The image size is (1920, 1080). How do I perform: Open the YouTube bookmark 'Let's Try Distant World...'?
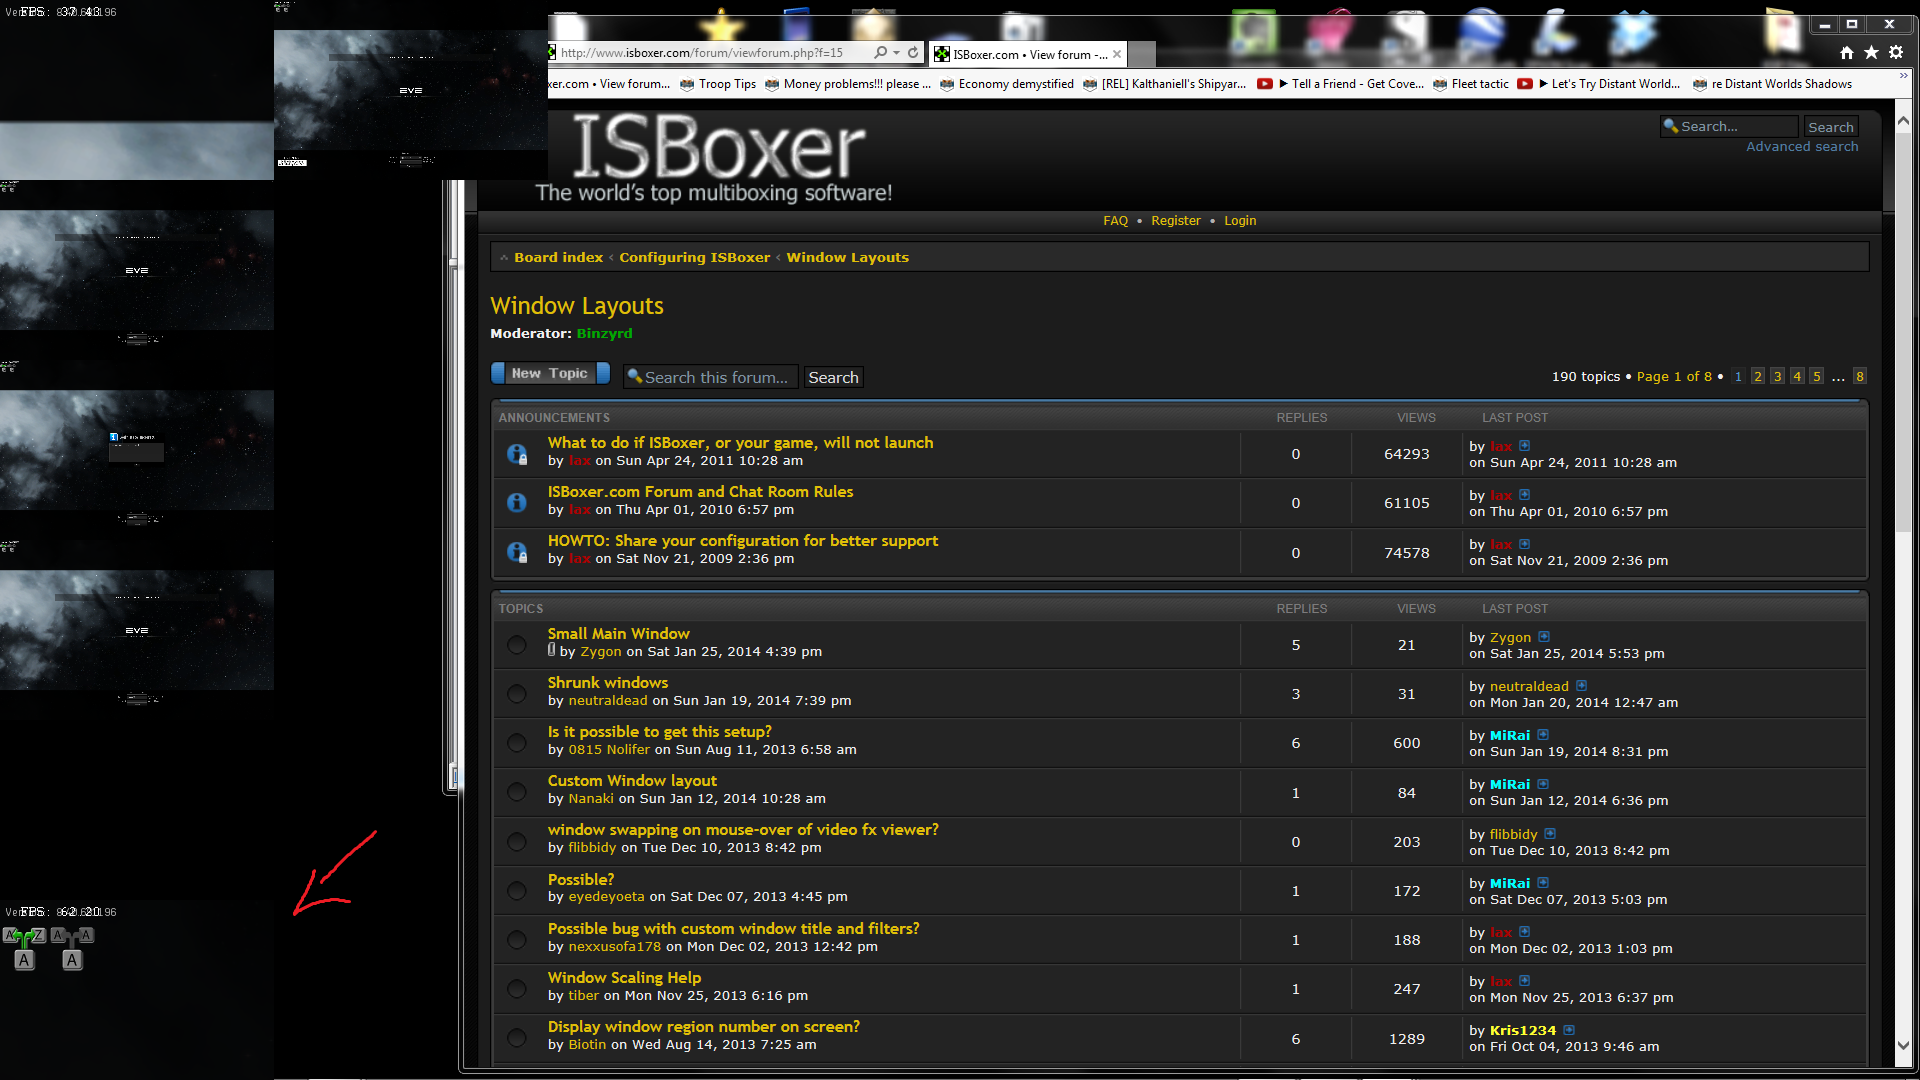click(1599, 84)
